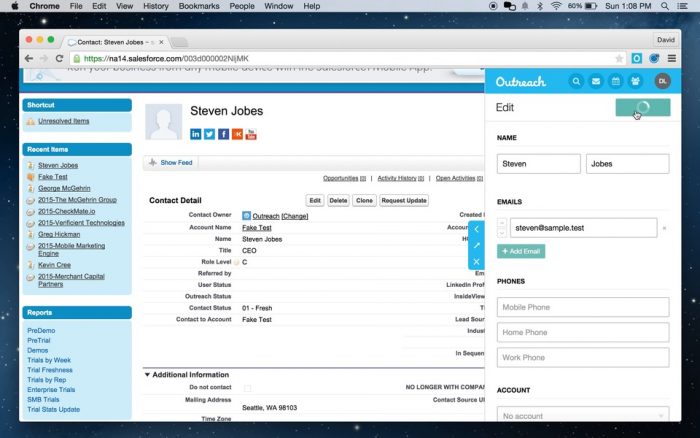Open the Notification Center icon
The height and width of the screenshot is (438, 700).
pos(683,6)
